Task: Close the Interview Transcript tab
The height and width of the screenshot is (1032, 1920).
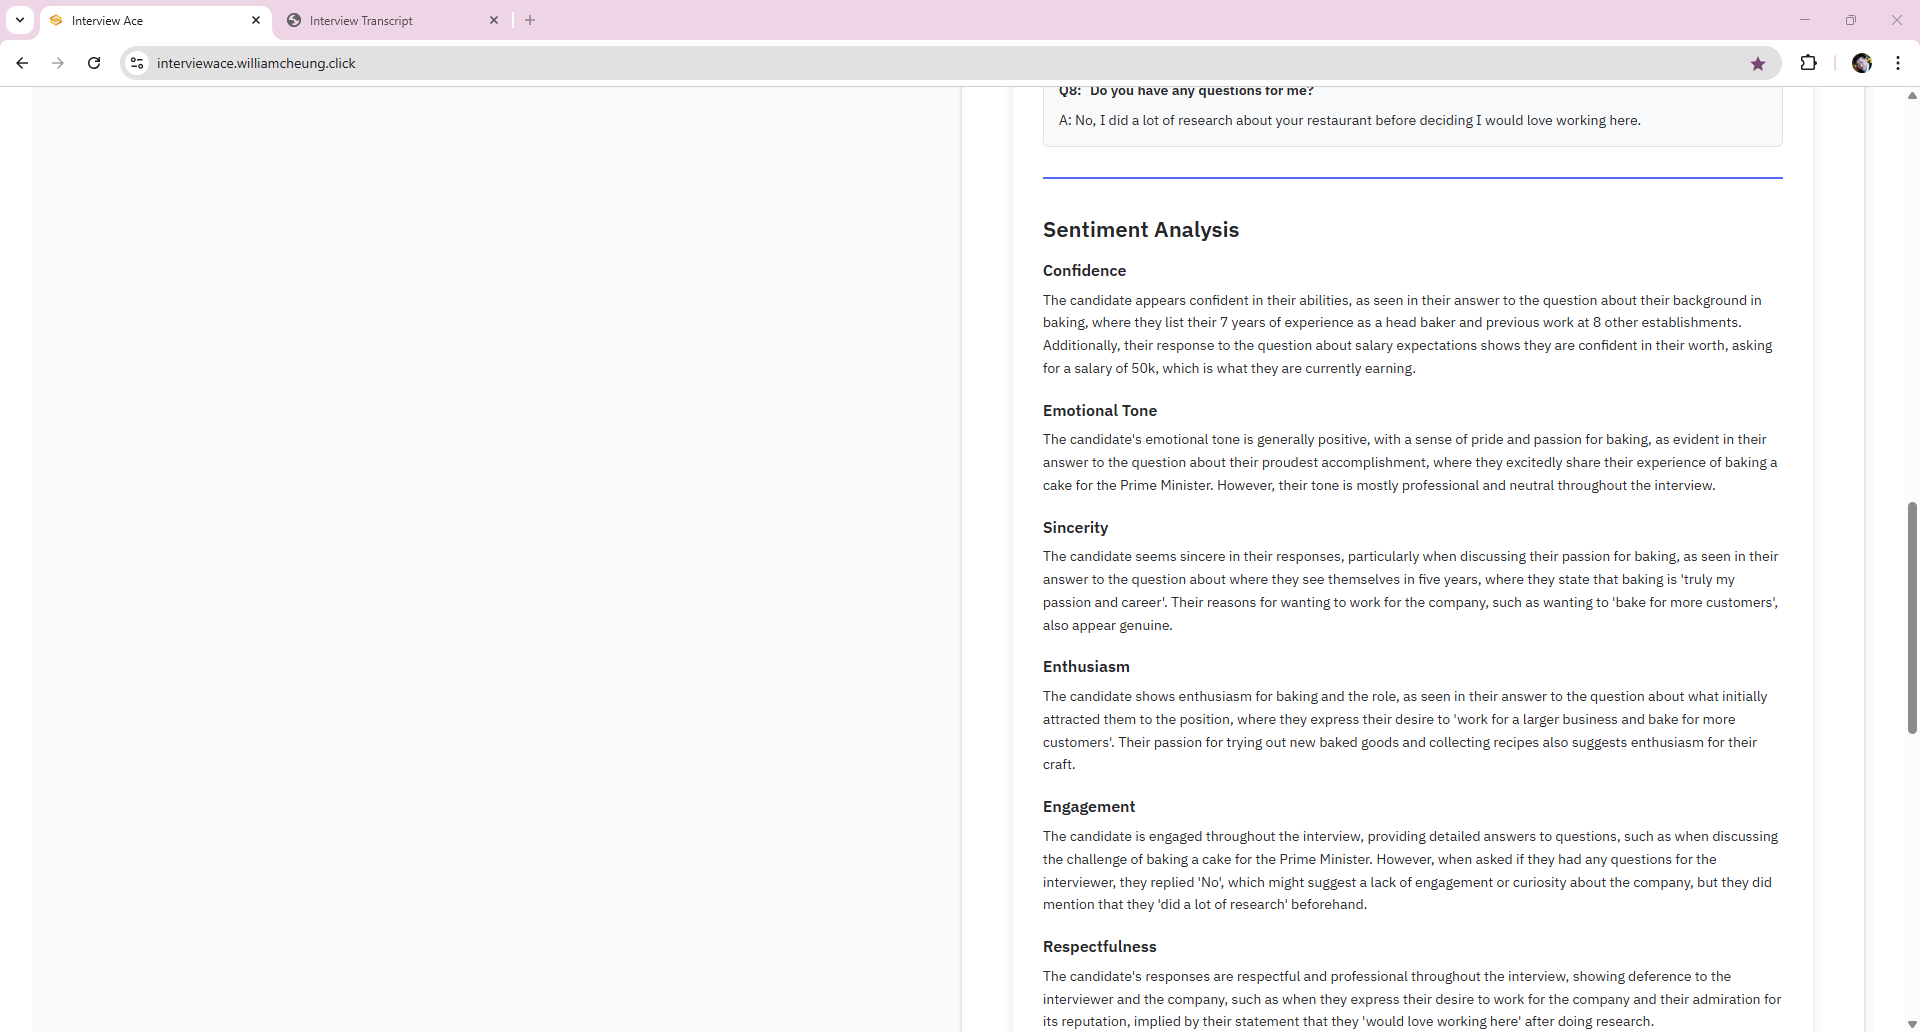Action: point(494,20)
